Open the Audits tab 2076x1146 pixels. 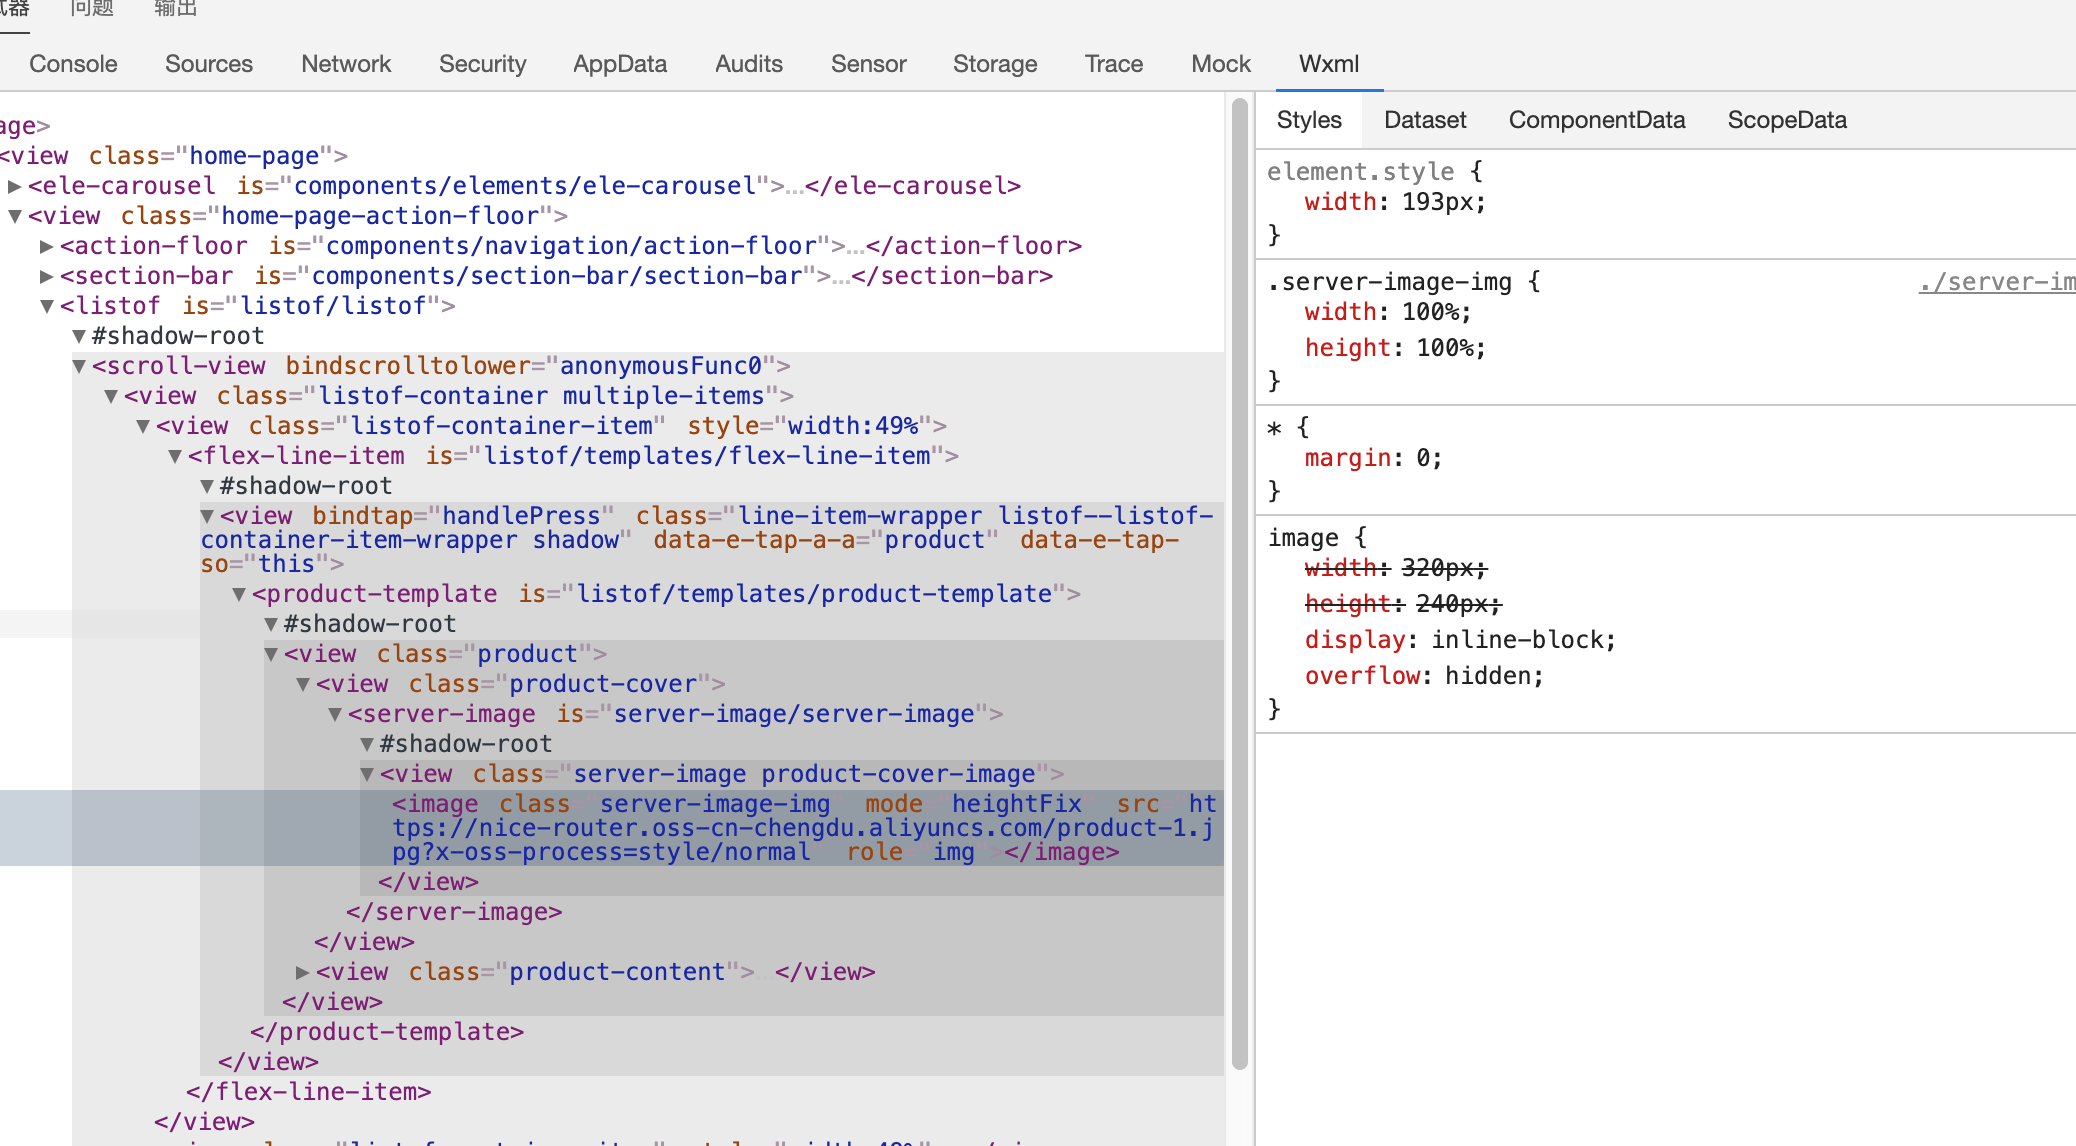click(x=748, y=64)
